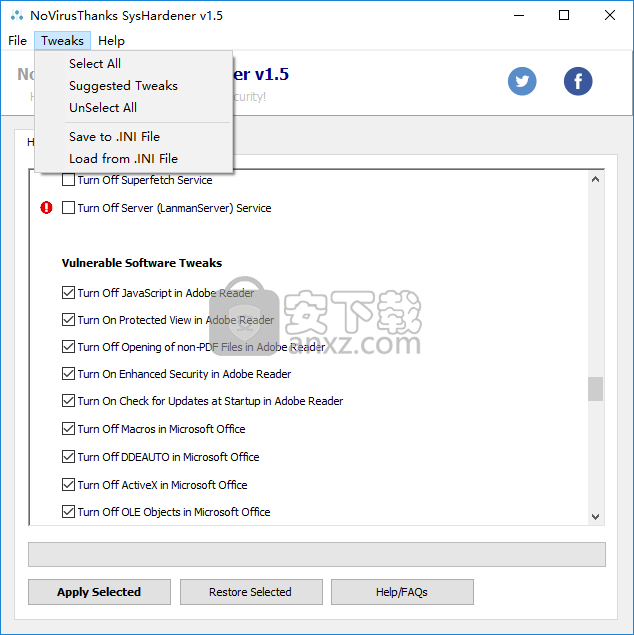Viewport: 634px width, 635px height.
Task: Open the File menu
Action: tap(17, 40)
